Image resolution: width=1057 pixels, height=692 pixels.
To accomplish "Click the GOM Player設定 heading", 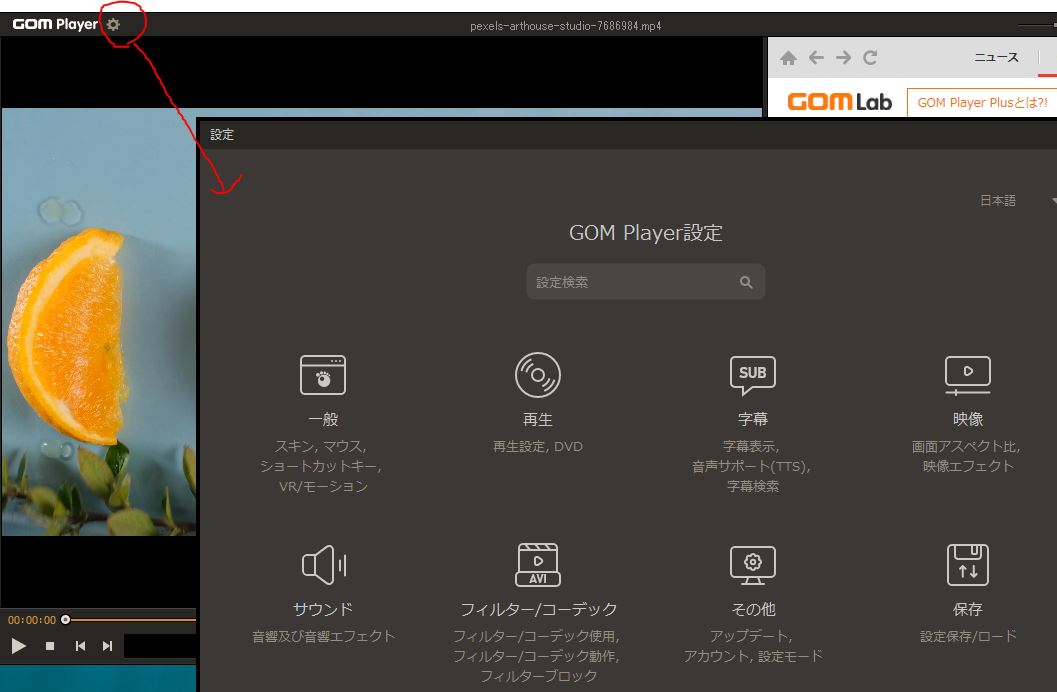I will pos(645,232).
